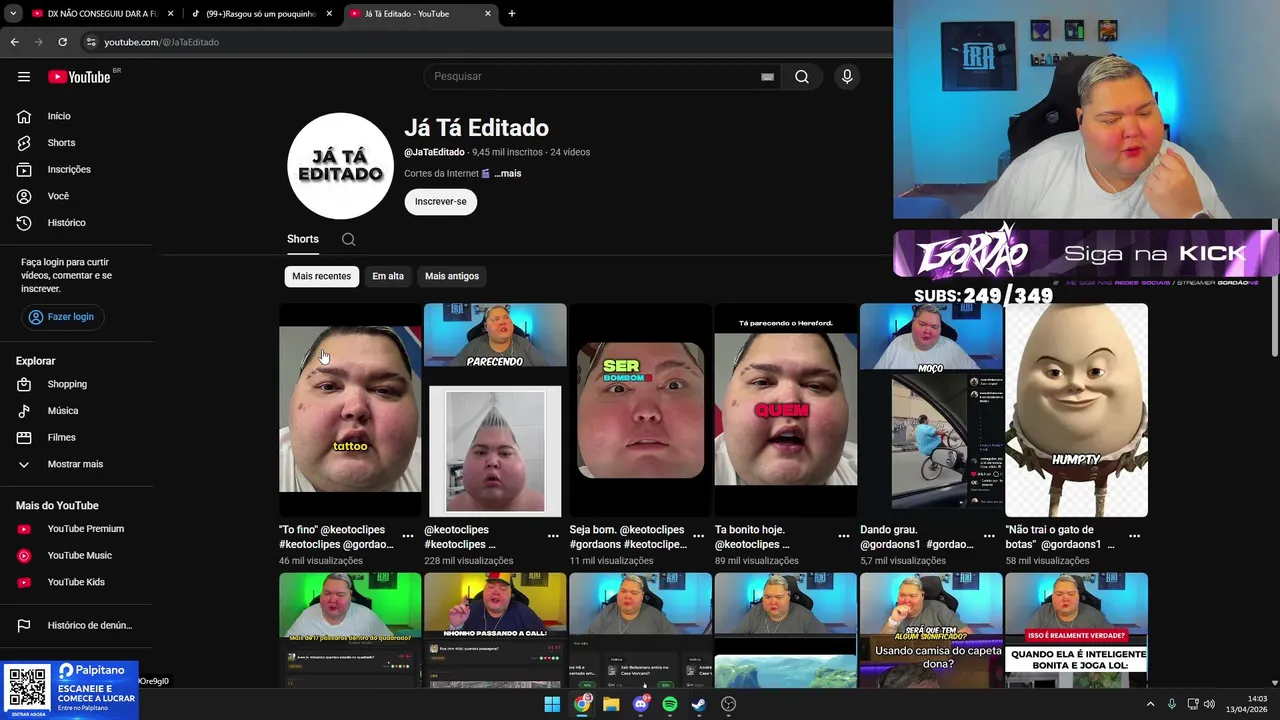
Task: Switch to the Rasgou só um pouquinho tab
Action: (262, 14)
